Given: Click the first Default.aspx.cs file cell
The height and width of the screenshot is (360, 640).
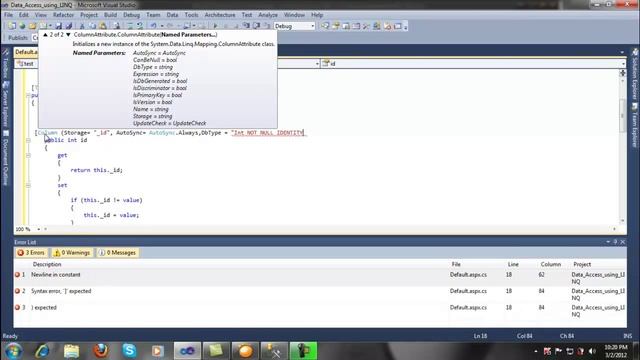Looking at the screenshot, I should tap(468, 275).
